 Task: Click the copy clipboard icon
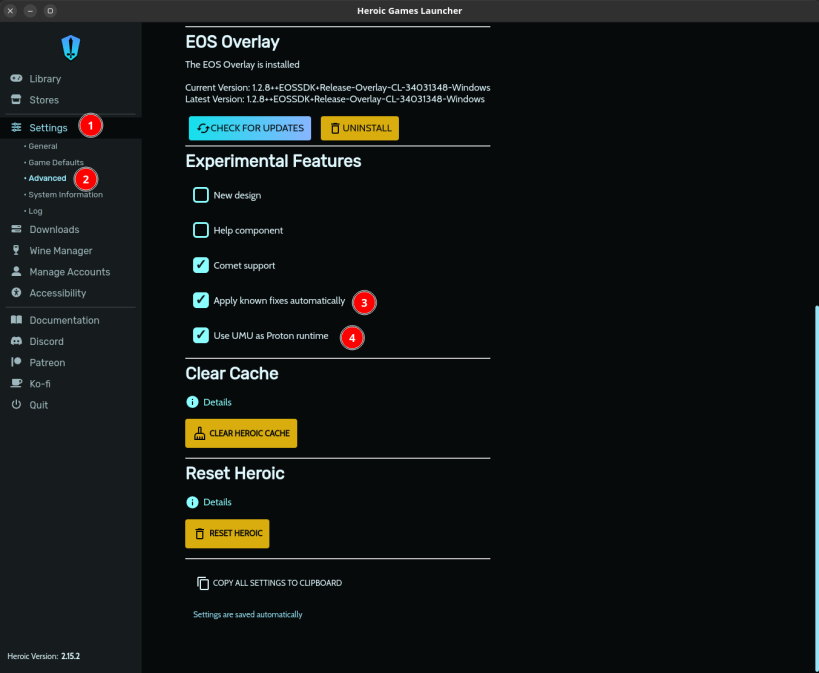click(x=203, y=583)
